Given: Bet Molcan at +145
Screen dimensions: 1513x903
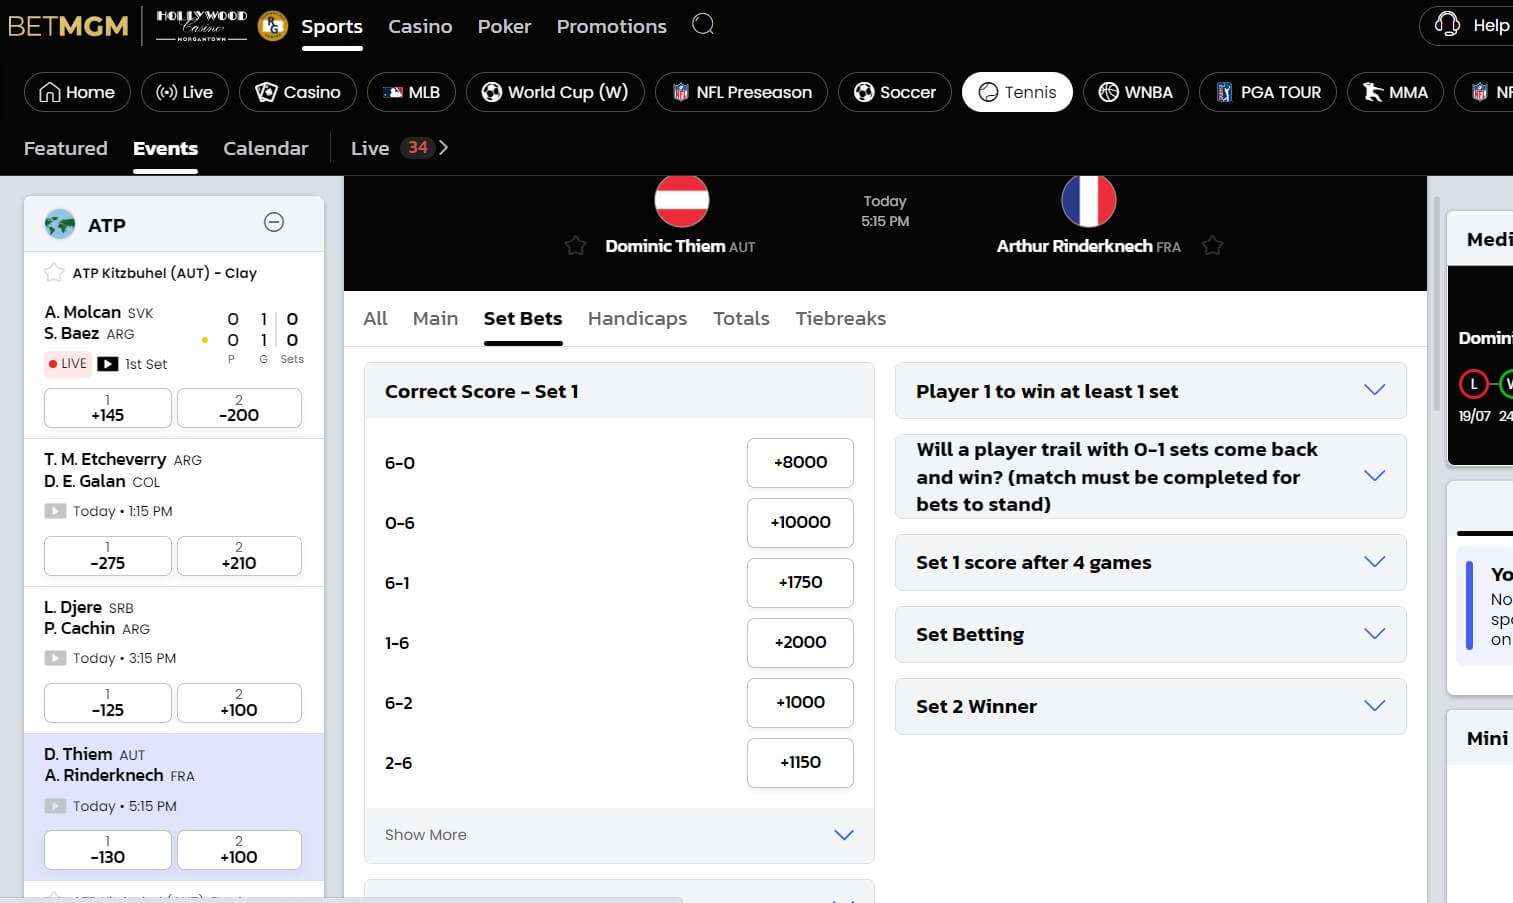Looking at the screenshot, I should coord(108,408).
